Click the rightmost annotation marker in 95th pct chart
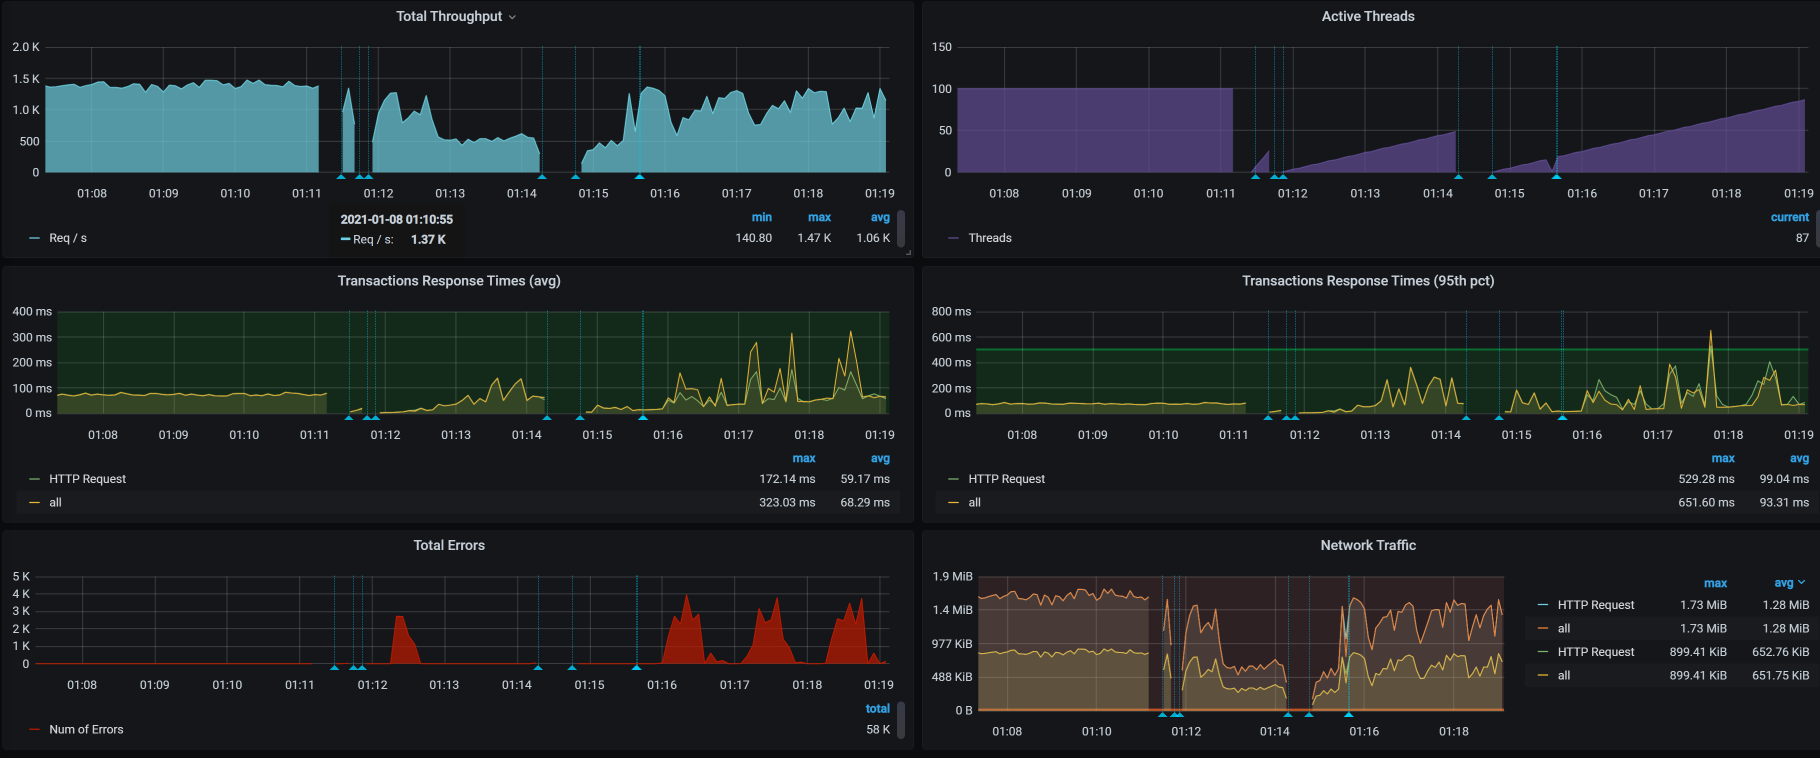 1562,417
